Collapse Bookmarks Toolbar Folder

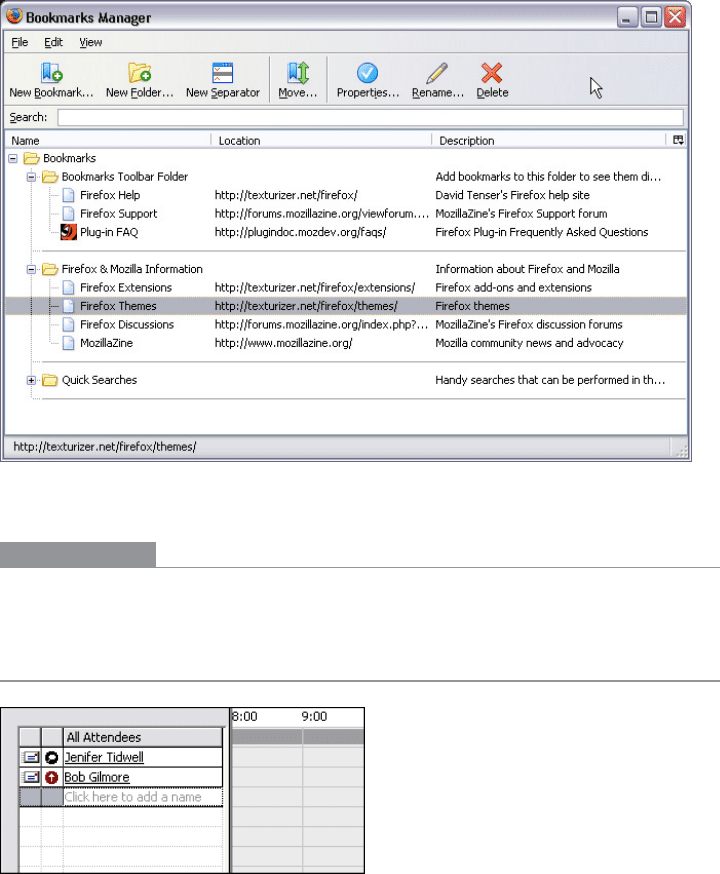tap(31, 177)
